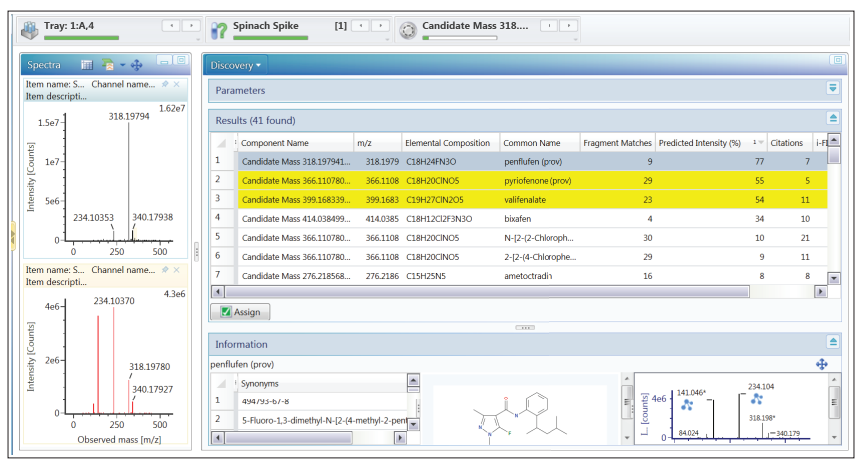The width and height of the screenshot is (868, 467).
Task: Click the select-all corner of Results table
Action: point(222,143)
